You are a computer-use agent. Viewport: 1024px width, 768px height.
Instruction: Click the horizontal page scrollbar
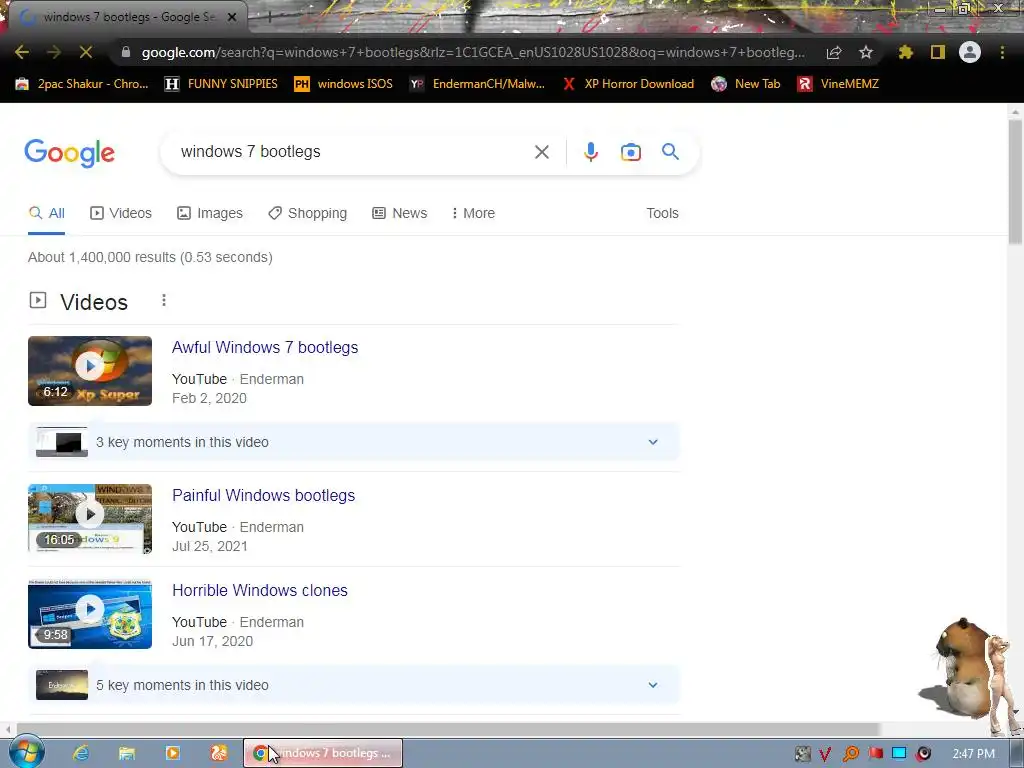(x=448, y=729)
